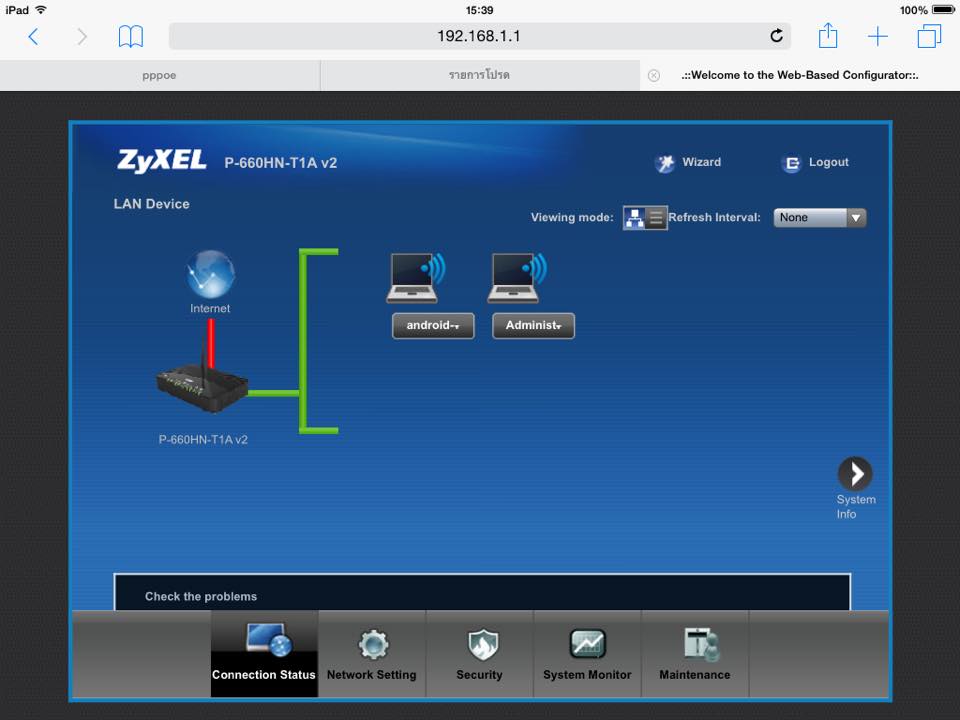Reload the page with the refresh icon
Viewport: 960px width, 720px height.
(x=776, y=36)
